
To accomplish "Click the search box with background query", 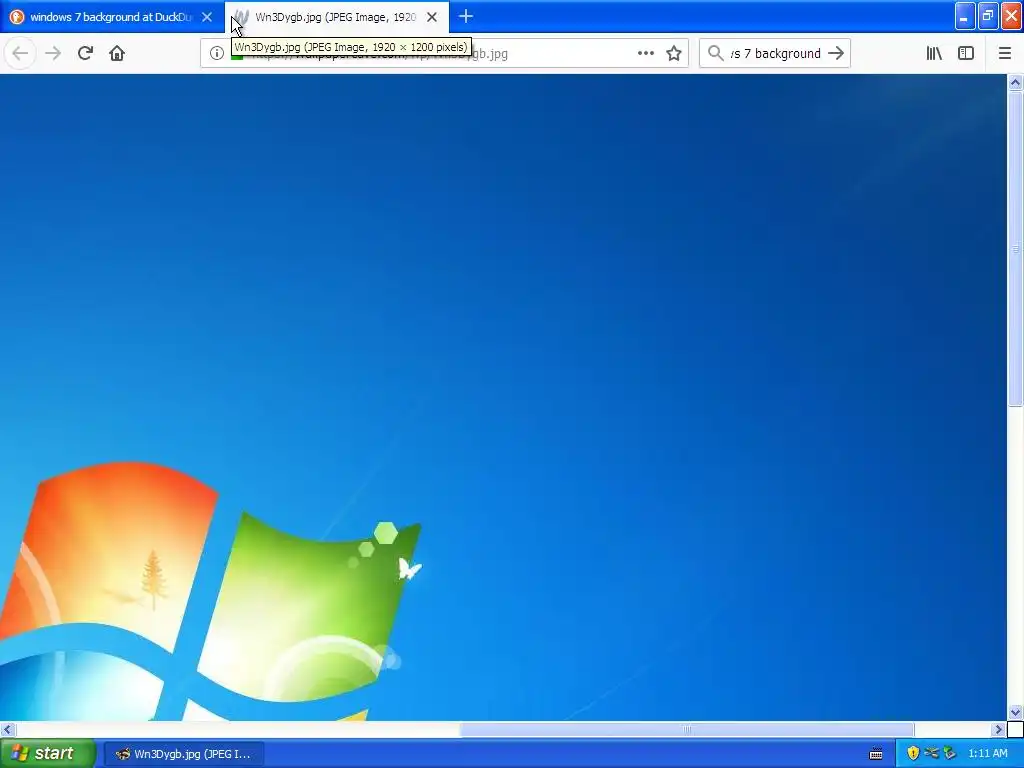I will 775,54.
